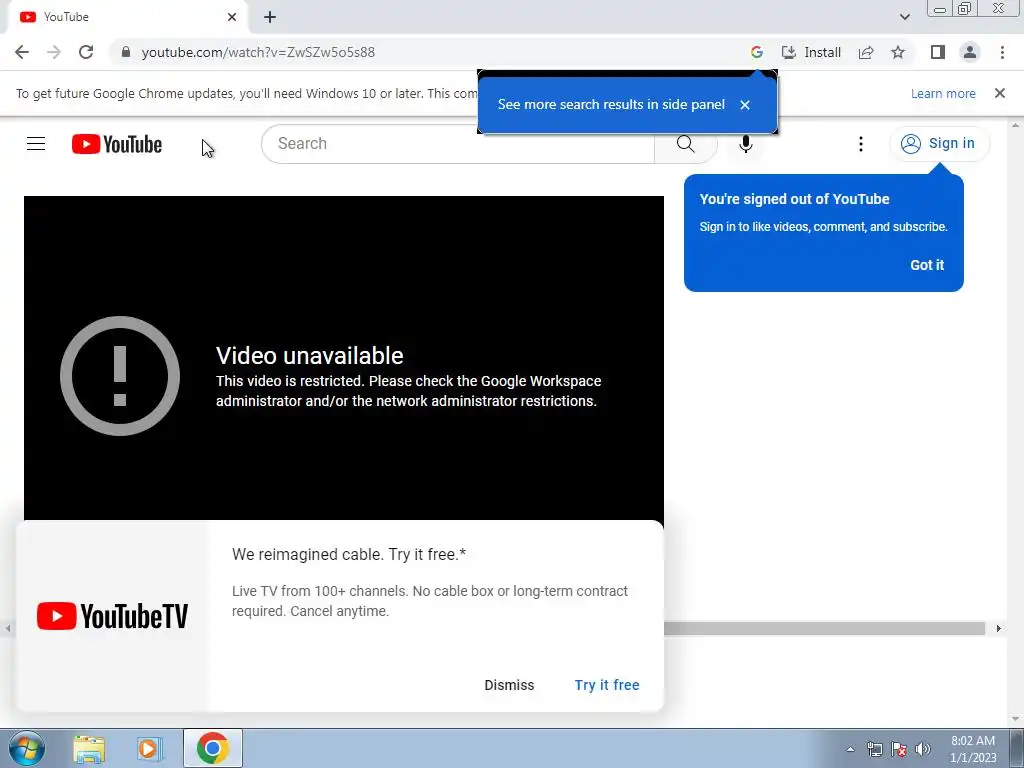Sign in to YouTube
This screenshot has height=768, width=1024.
(939, 144)
